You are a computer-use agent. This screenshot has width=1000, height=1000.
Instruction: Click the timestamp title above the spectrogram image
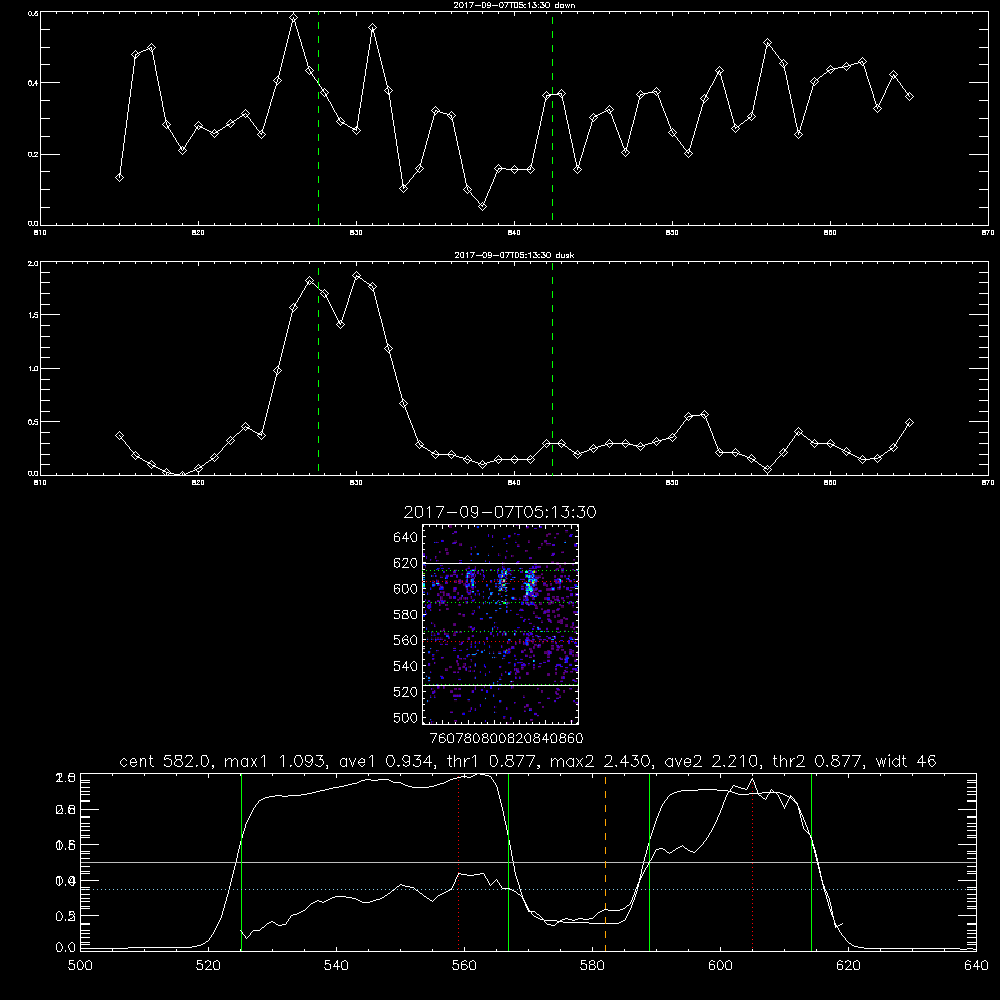pos(500,512)
